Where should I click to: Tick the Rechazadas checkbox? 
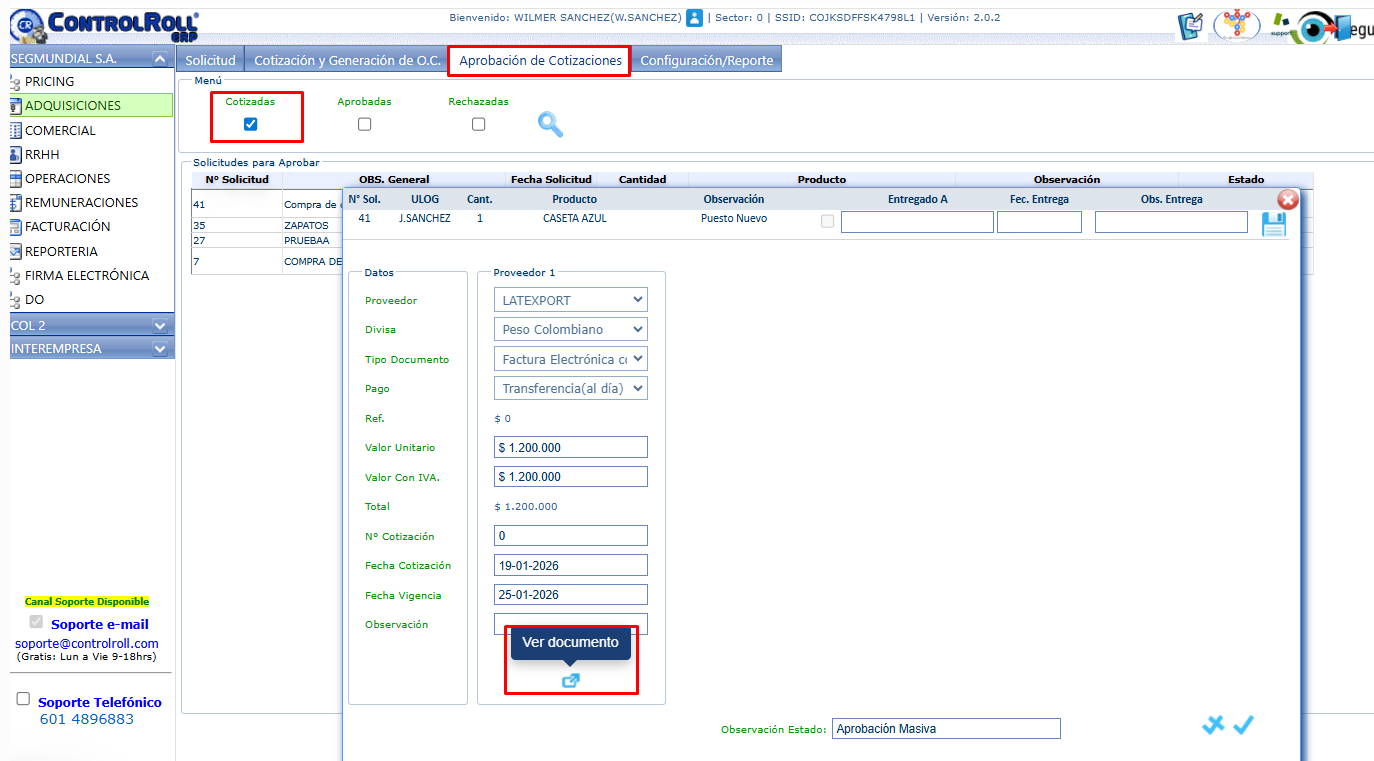pos(478,124)
